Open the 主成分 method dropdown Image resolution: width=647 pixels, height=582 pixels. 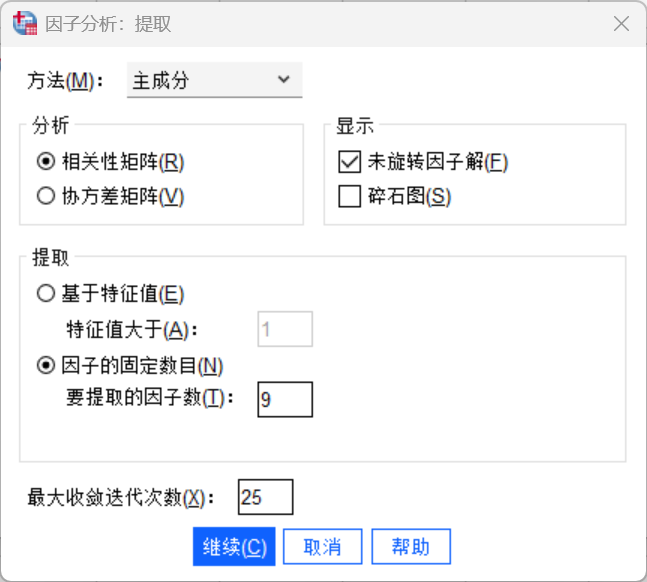tap(215, 80)
